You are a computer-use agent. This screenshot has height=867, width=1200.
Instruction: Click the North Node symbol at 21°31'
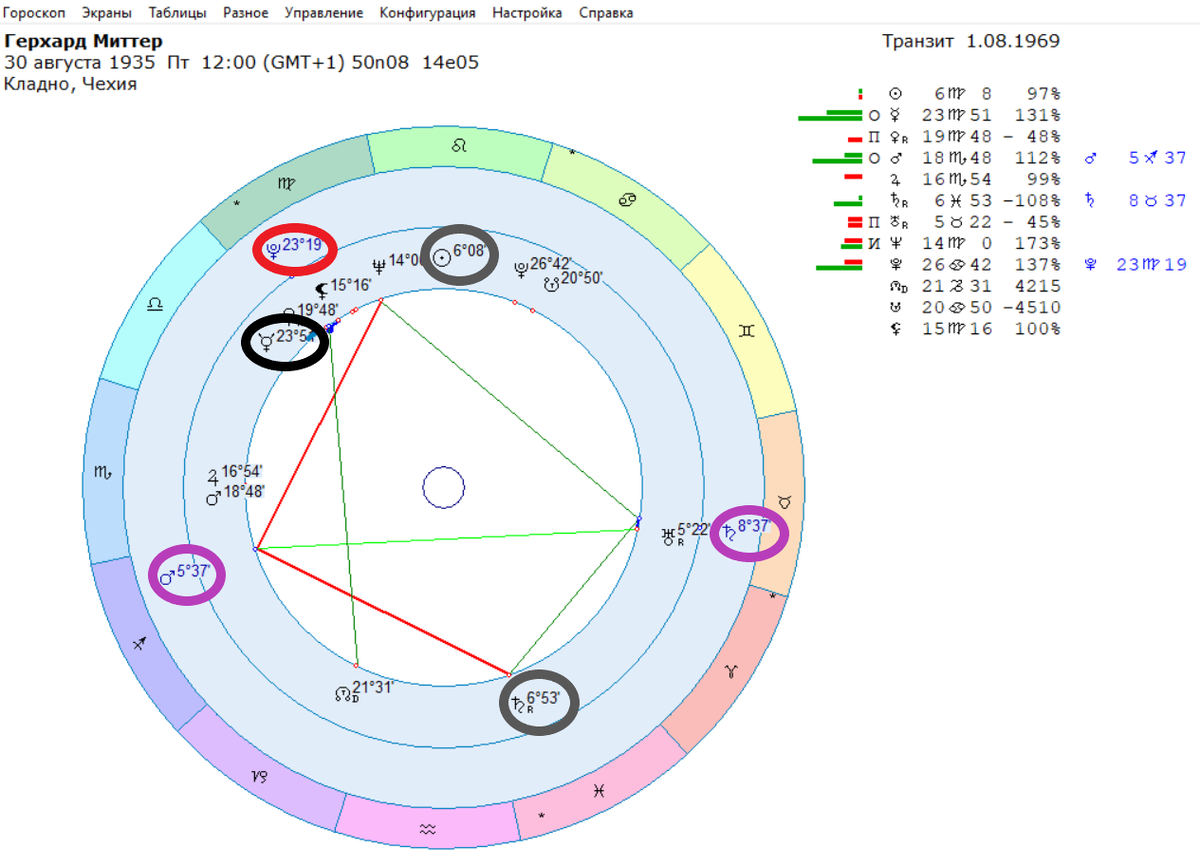[344, 691]
